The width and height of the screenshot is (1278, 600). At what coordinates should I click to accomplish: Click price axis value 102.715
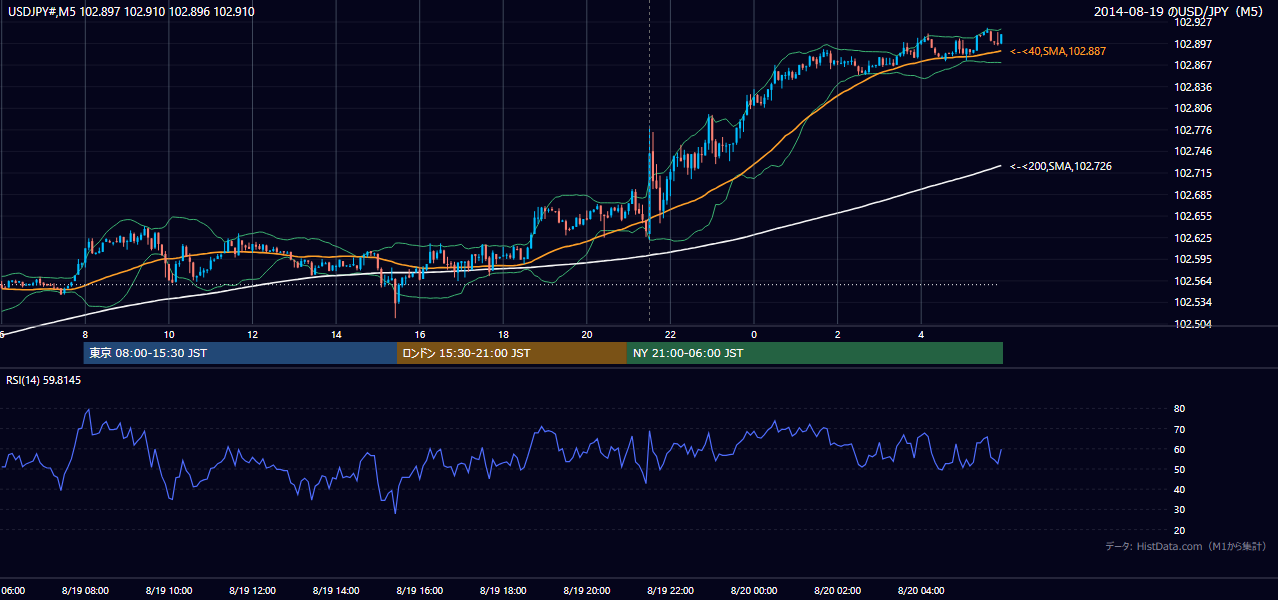click(x=1192, y=174)
